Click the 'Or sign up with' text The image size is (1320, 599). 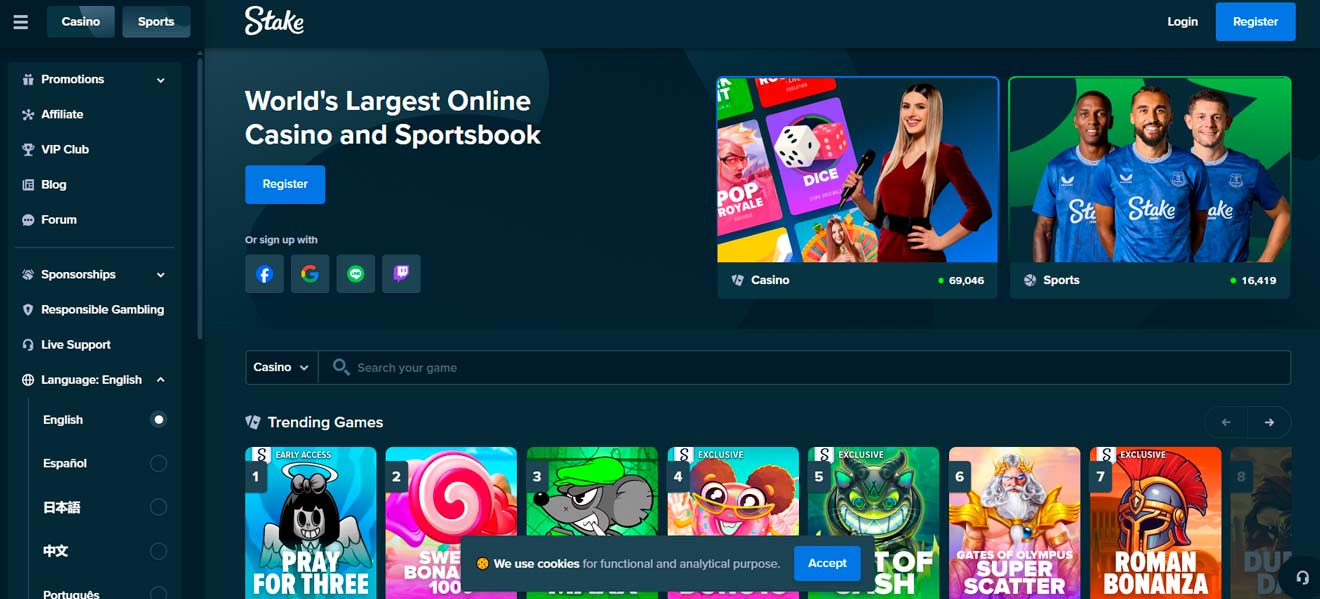pyautogui.click(x=281, y=240)
